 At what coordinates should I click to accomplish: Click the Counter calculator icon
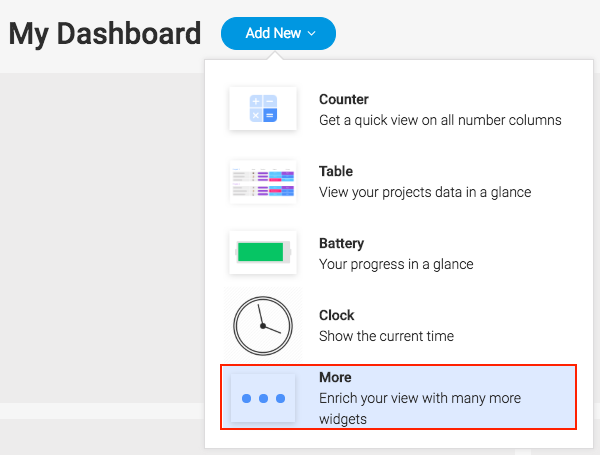click(x=263, y=109)
